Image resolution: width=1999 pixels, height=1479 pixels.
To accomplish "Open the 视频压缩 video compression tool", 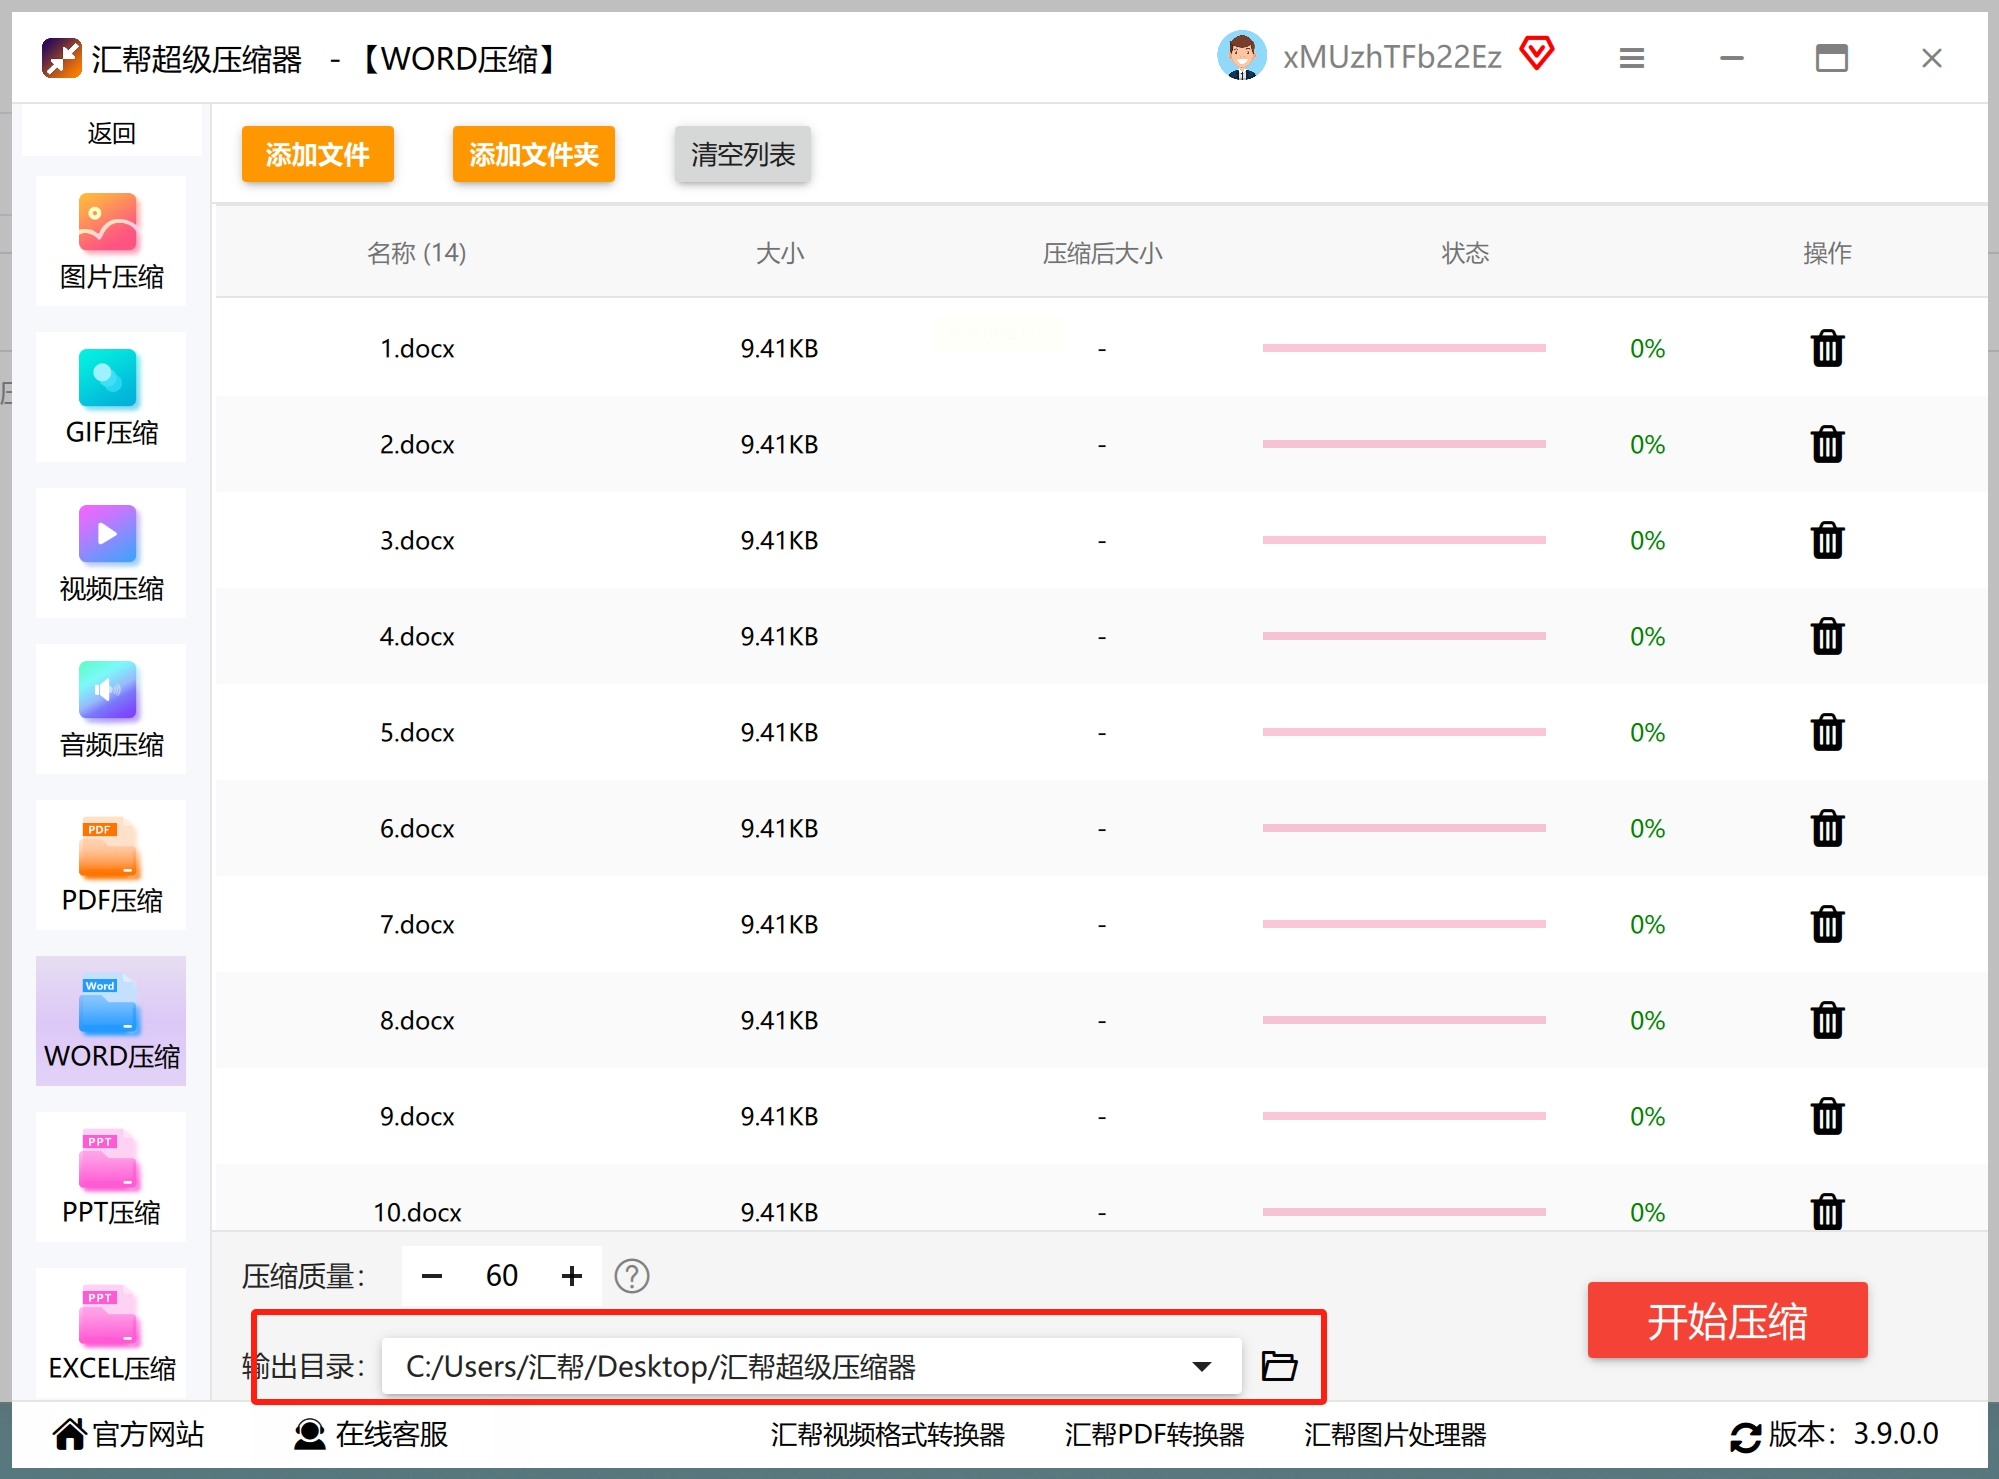I will tap(110, 553).
